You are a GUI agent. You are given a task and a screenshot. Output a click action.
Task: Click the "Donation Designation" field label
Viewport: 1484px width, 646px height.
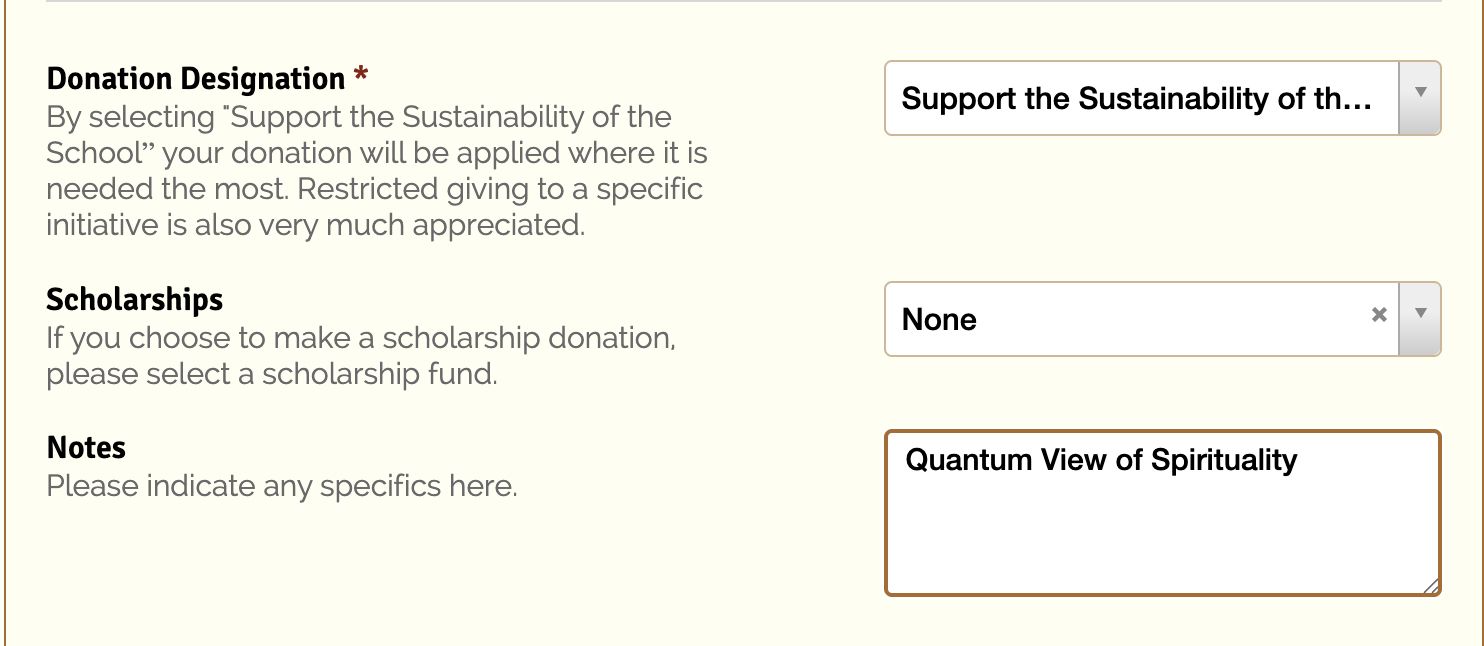195,78
